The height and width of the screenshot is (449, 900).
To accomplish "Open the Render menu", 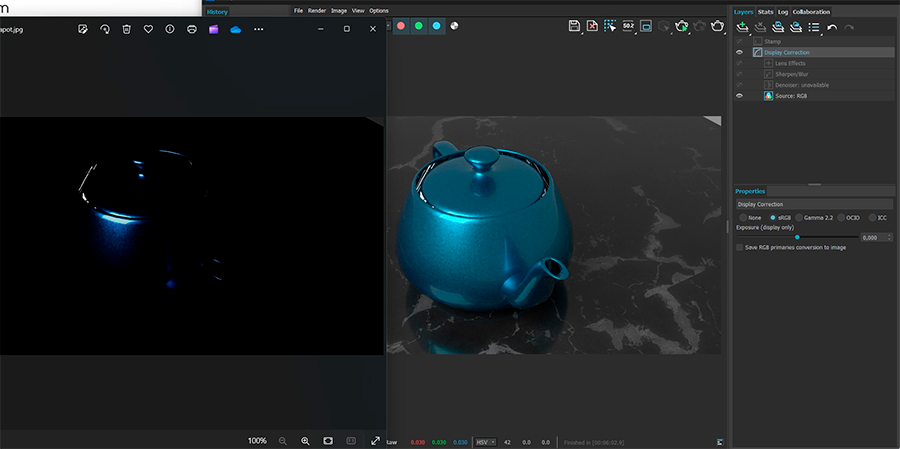I will (x=316, y=10).
